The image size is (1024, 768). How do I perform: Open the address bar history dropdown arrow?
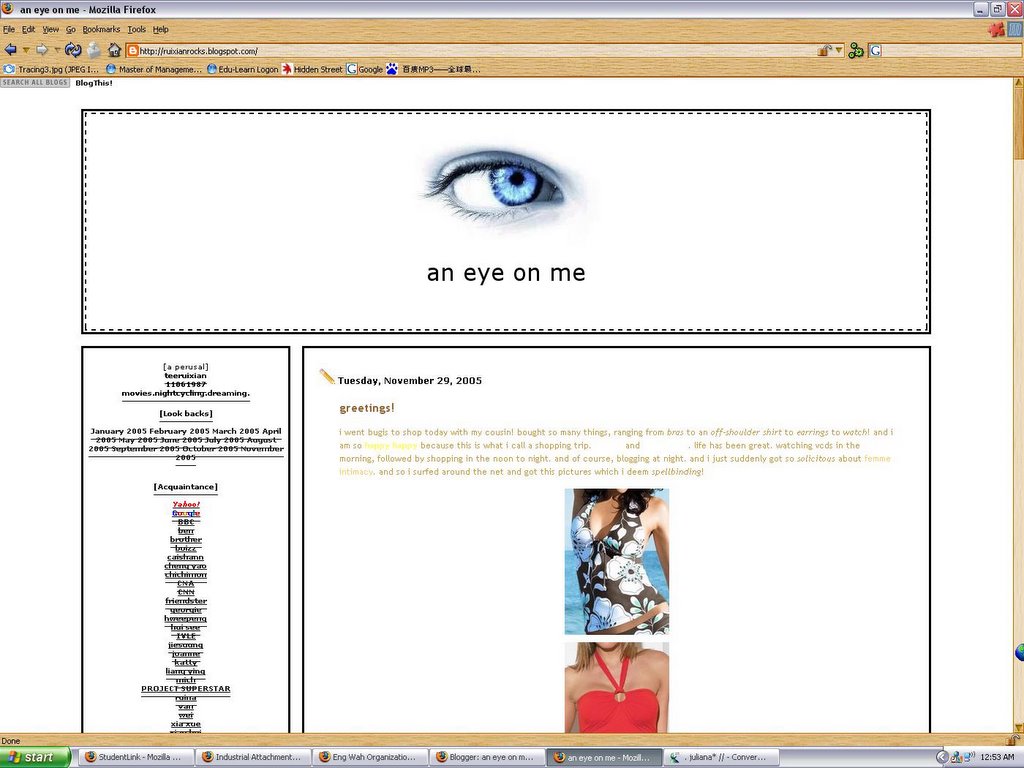[x=839, y=50]
